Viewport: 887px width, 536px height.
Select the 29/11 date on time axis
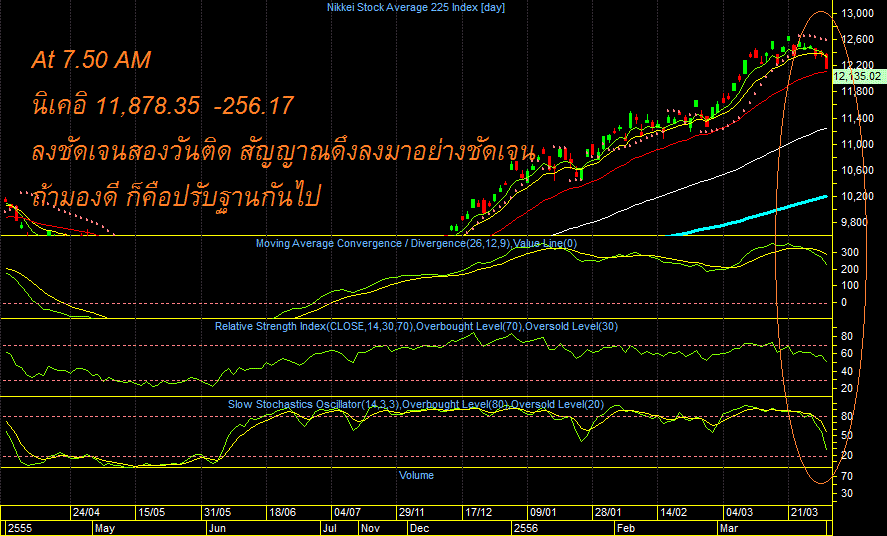click(412, 512)
